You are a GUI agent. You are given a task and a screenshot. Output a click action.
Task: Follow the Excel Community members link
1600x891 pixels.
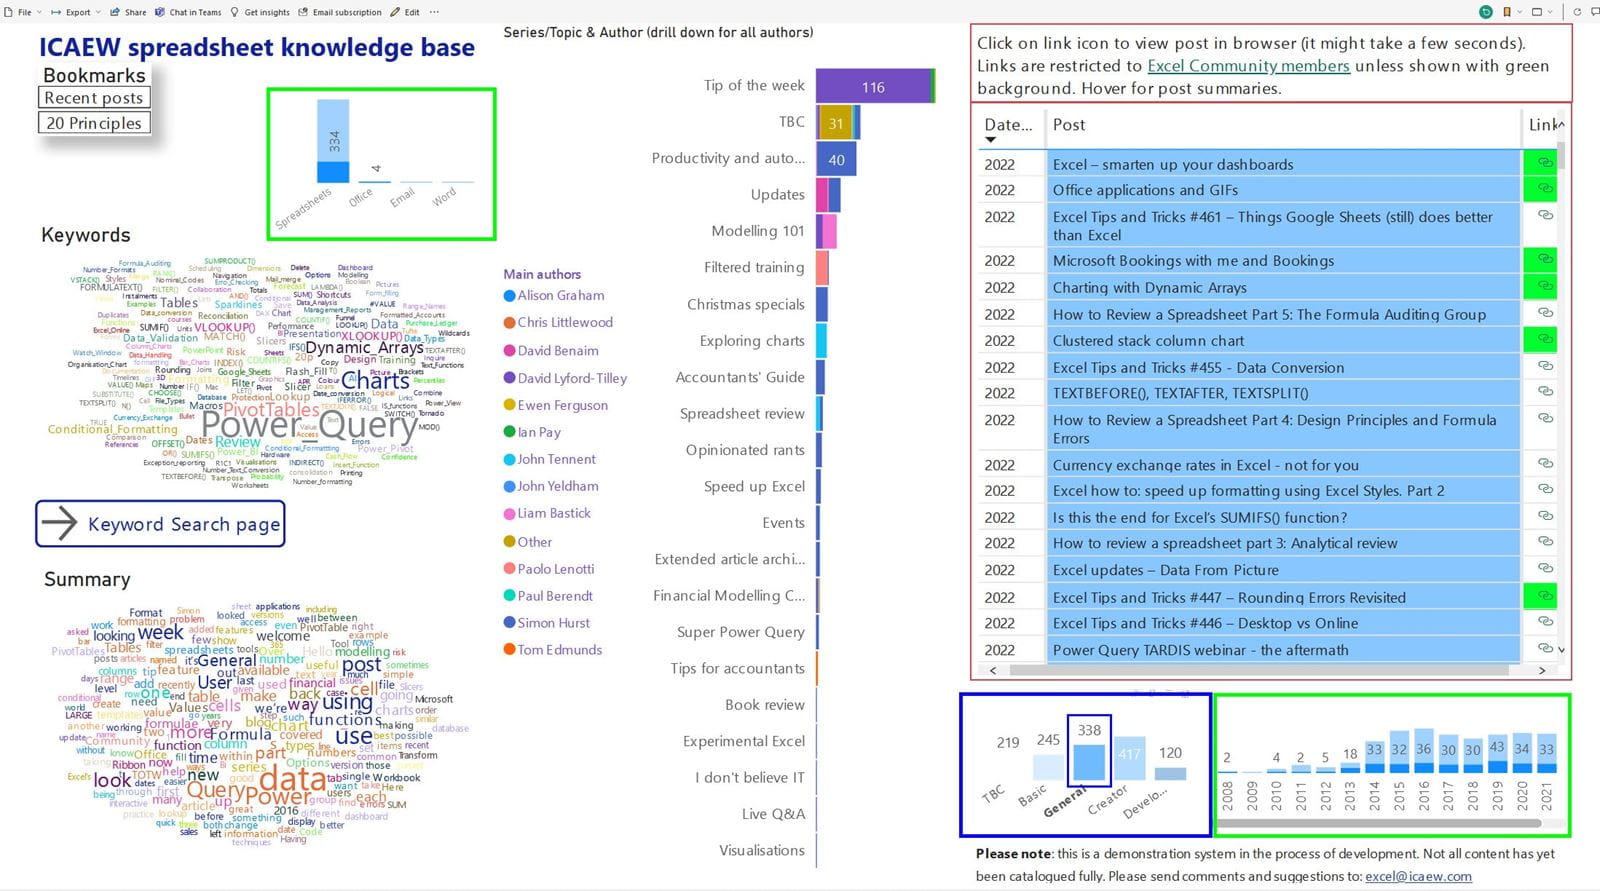[x=1248, y=66]
